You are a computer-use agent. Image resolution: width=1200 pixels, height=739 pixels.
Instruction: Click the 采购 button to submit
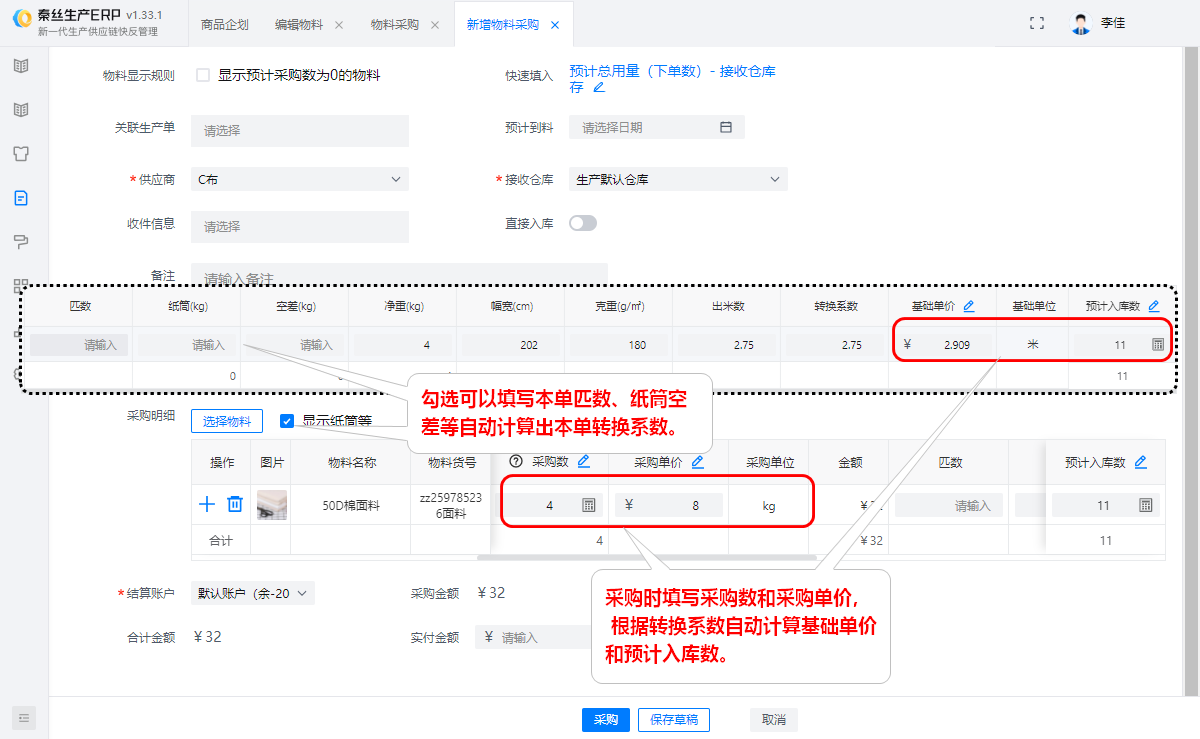(x=605, y=719)
